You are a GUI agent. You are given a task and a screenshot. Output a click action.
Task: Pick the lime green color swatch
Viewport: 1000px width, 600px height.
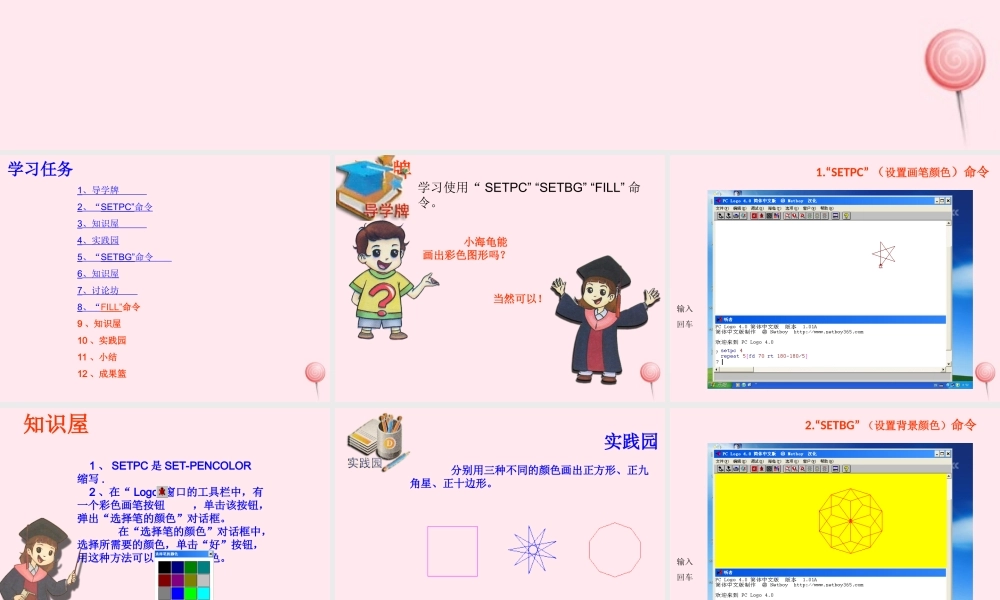(191, 594)
